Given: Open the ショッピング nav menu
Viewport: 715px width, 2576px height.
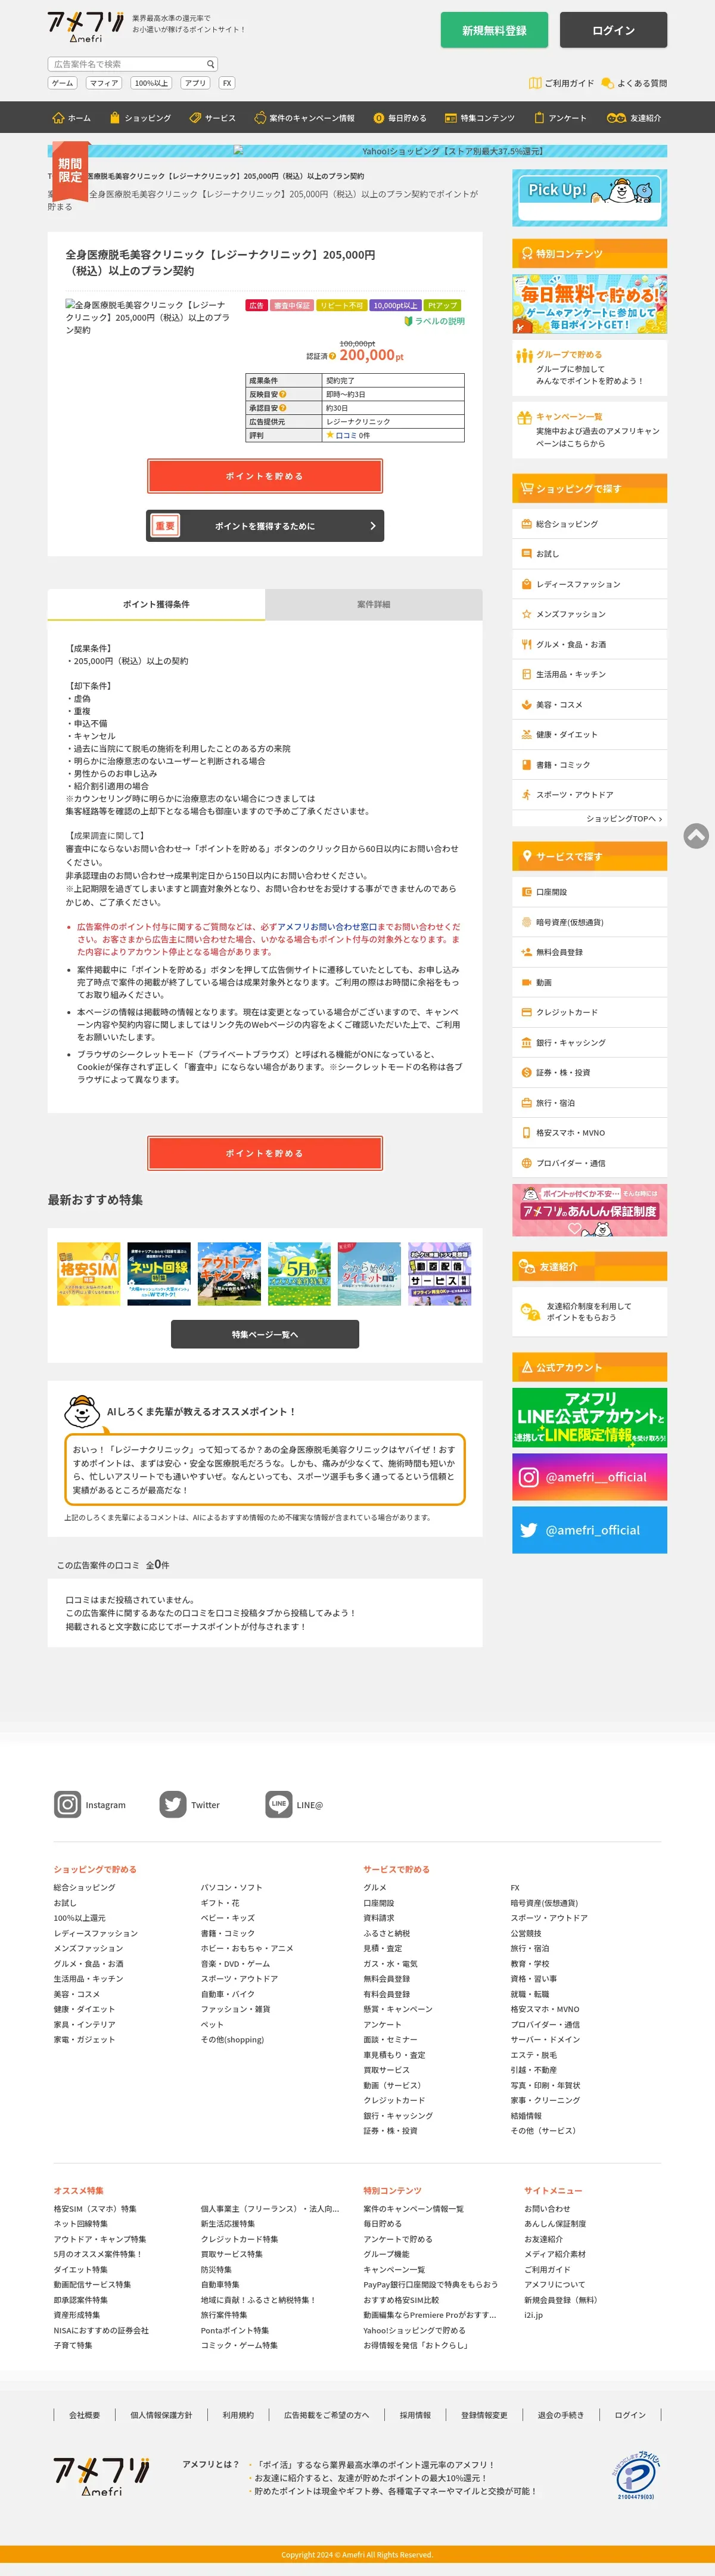Looking at the screenshot, I should tap(140, 118).
